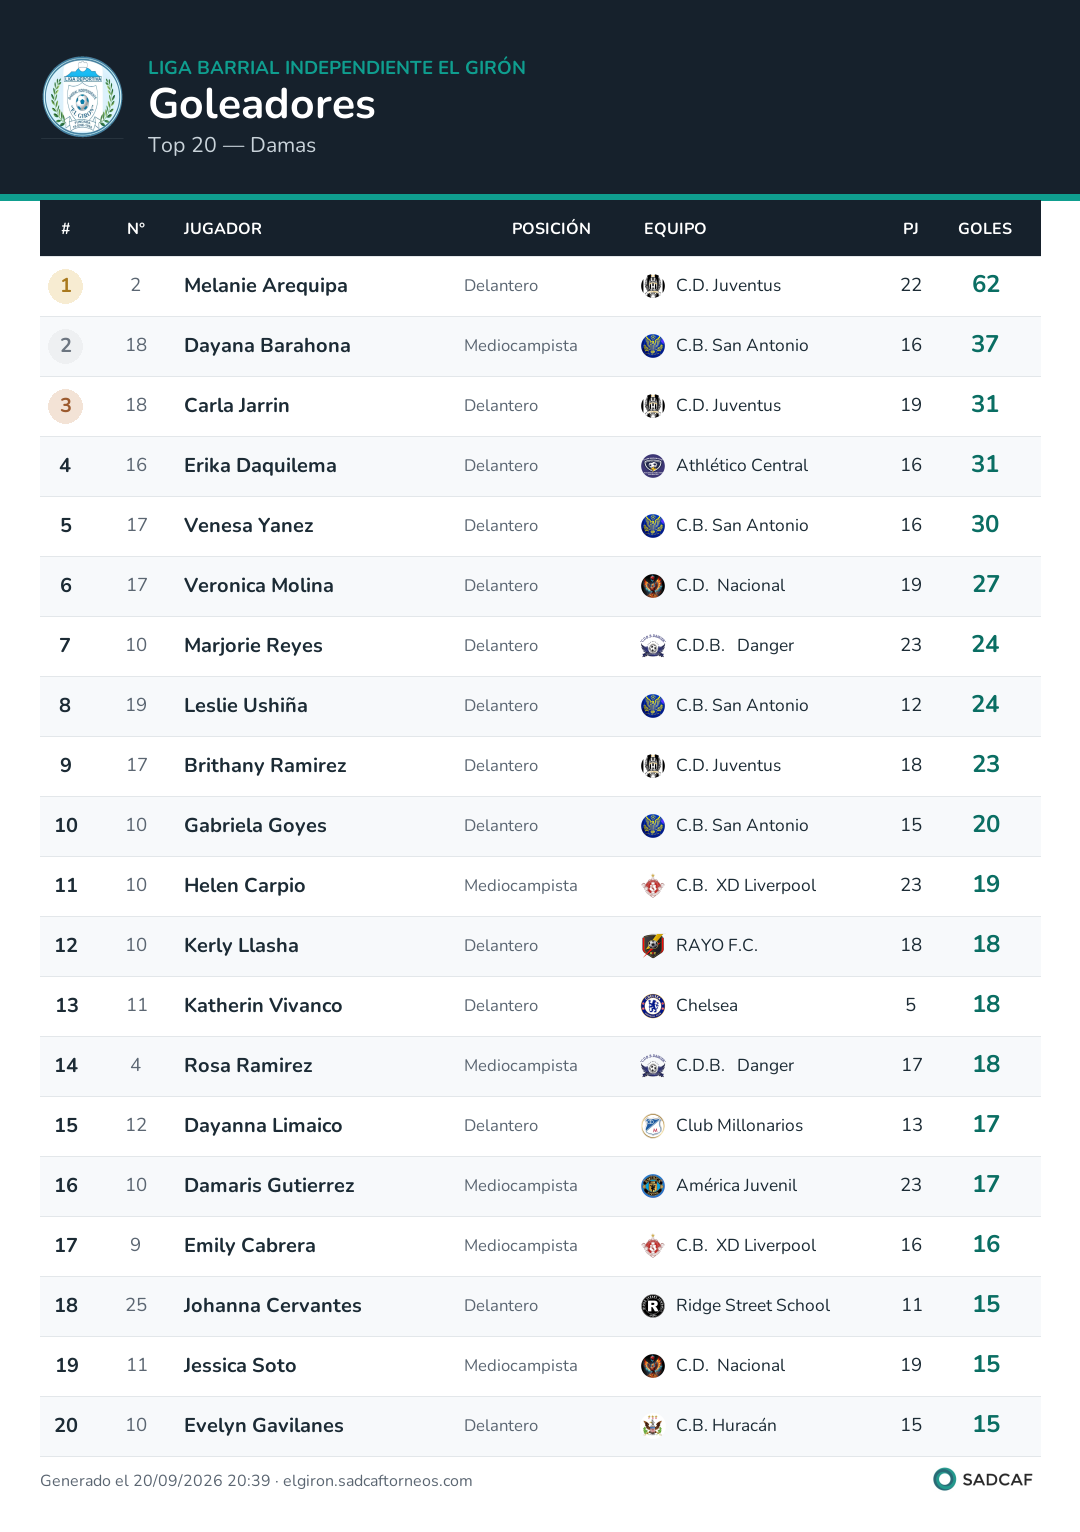Click bronze rank 3 badge
Image resolution: width=1080 pixels, height=1532 pixels.
[66, 406]
